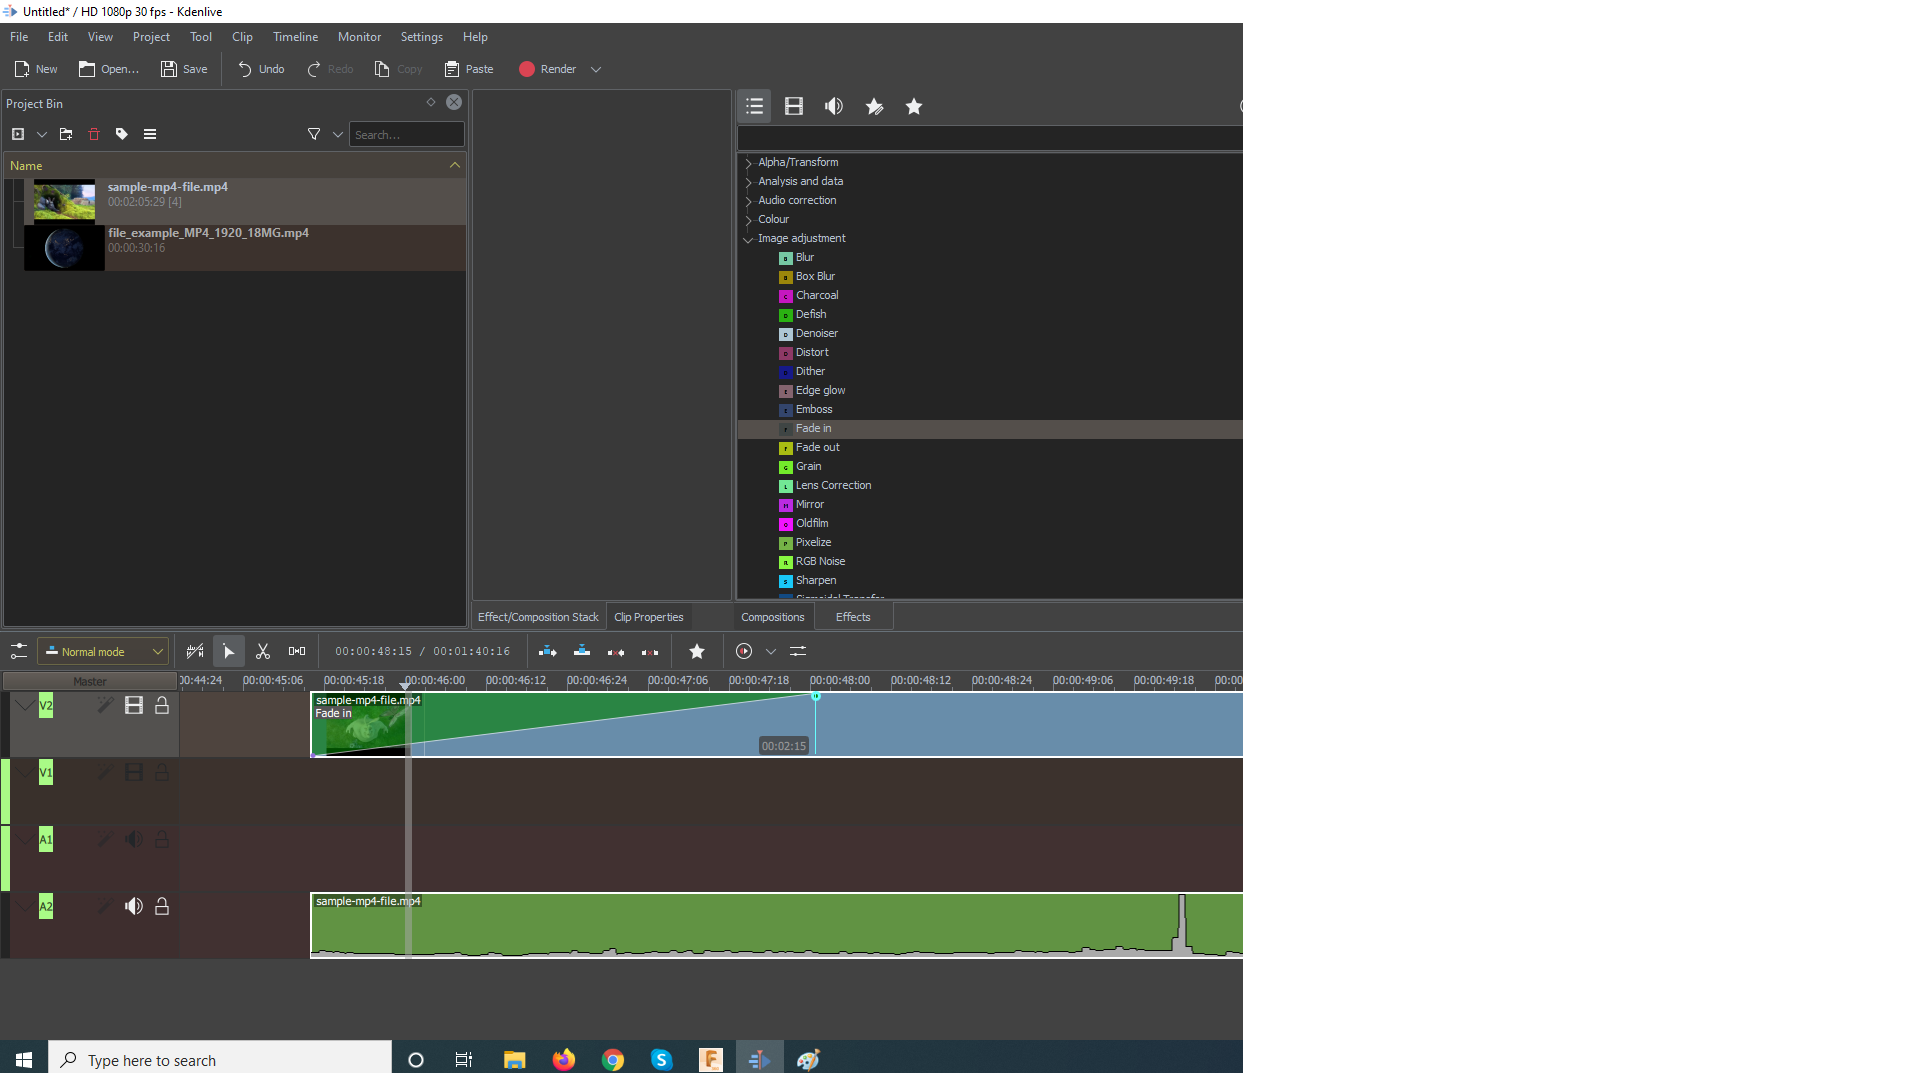This screenshot has width=1920, height=1080.
Task: Select the Sharpen effect in list
Action: (816, 580)
